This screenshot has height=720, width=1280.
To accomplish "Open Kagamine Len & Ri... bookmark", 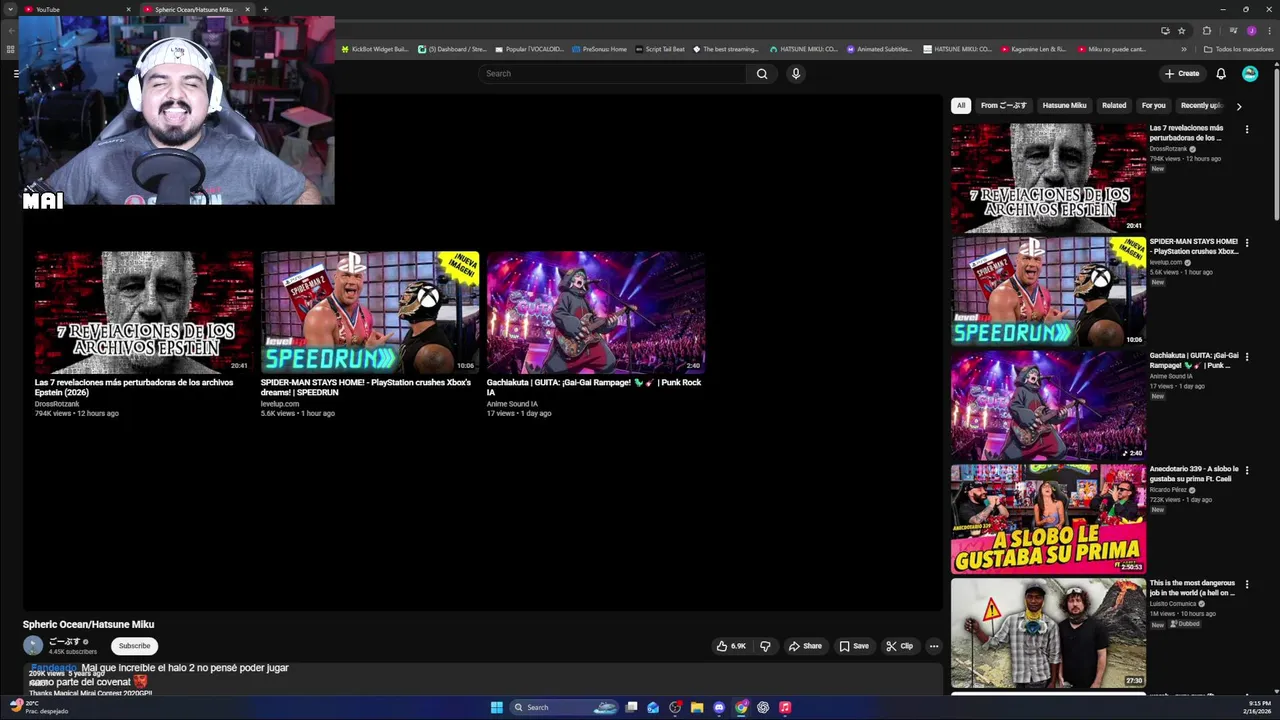I will coord(1033,49).
